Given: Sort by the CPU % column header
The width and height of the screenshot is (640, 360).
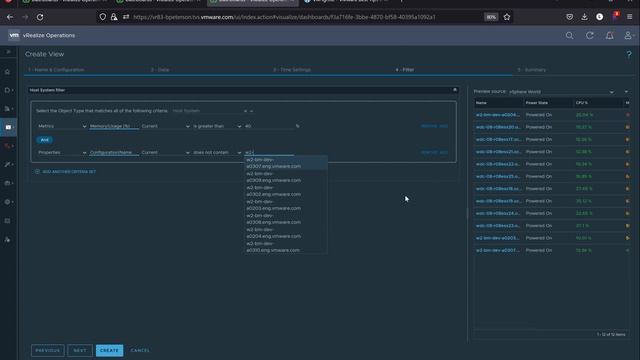Looking at the screenshot, I should tap(598, 103).
